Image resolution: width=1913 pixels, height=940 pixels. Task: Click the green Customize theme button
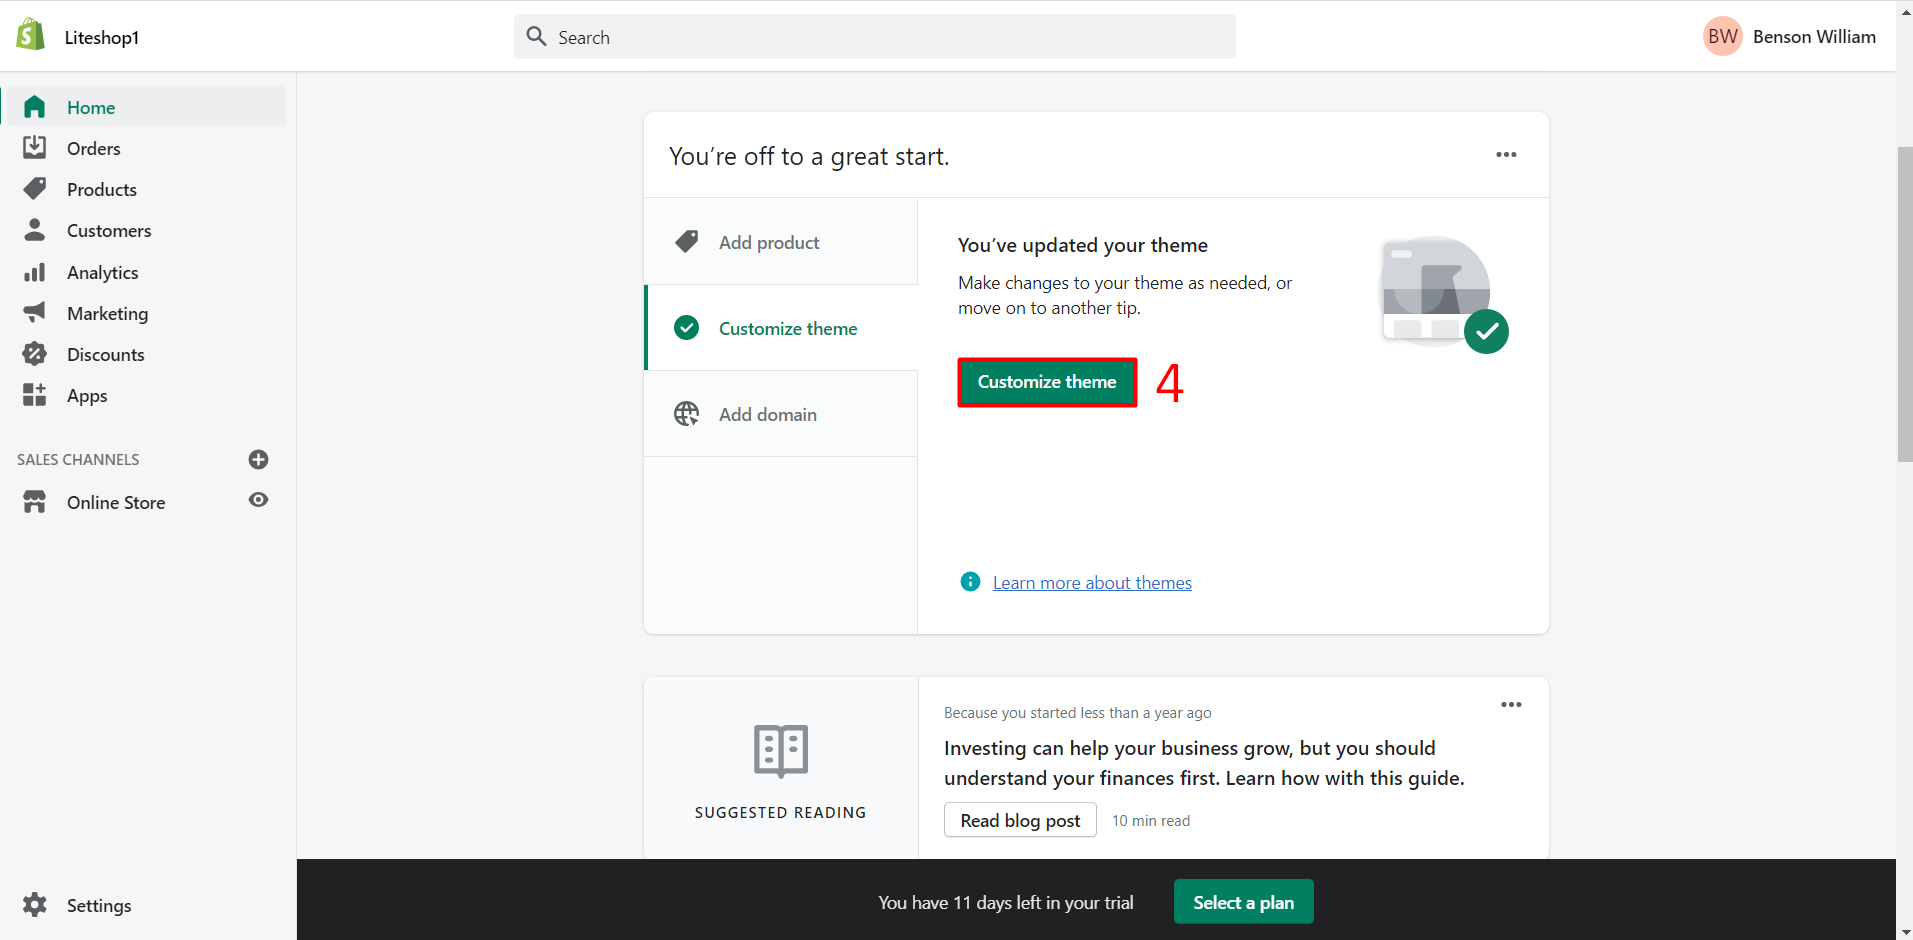point(1047,382)
